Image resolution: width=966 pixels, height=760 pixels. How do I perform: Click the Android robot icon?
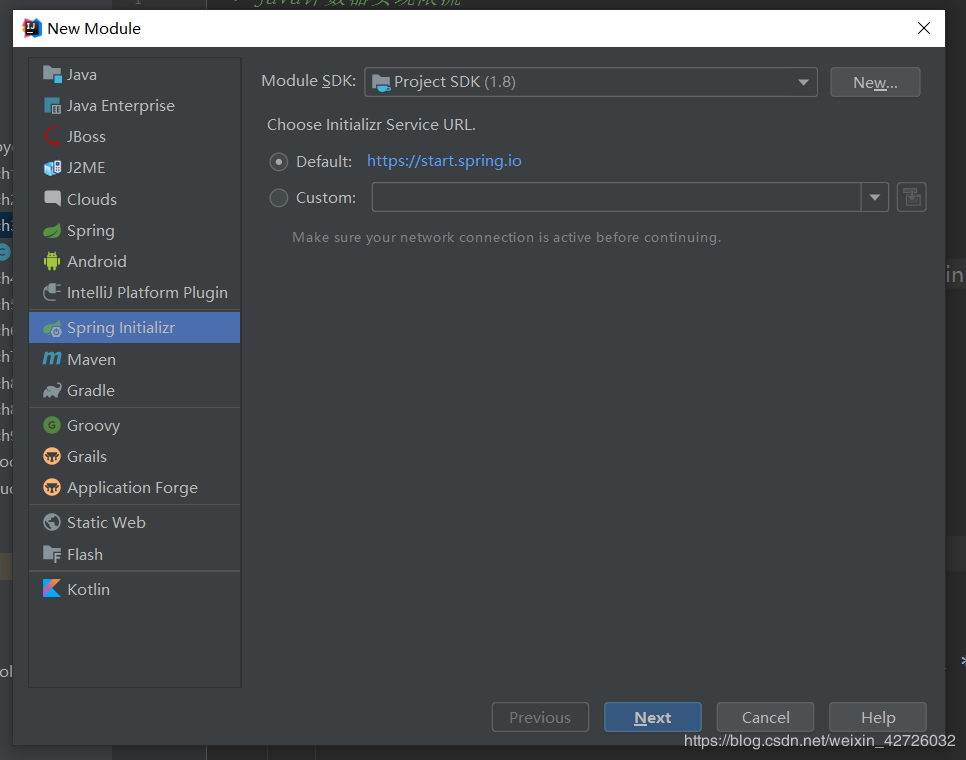coord(52,261)
